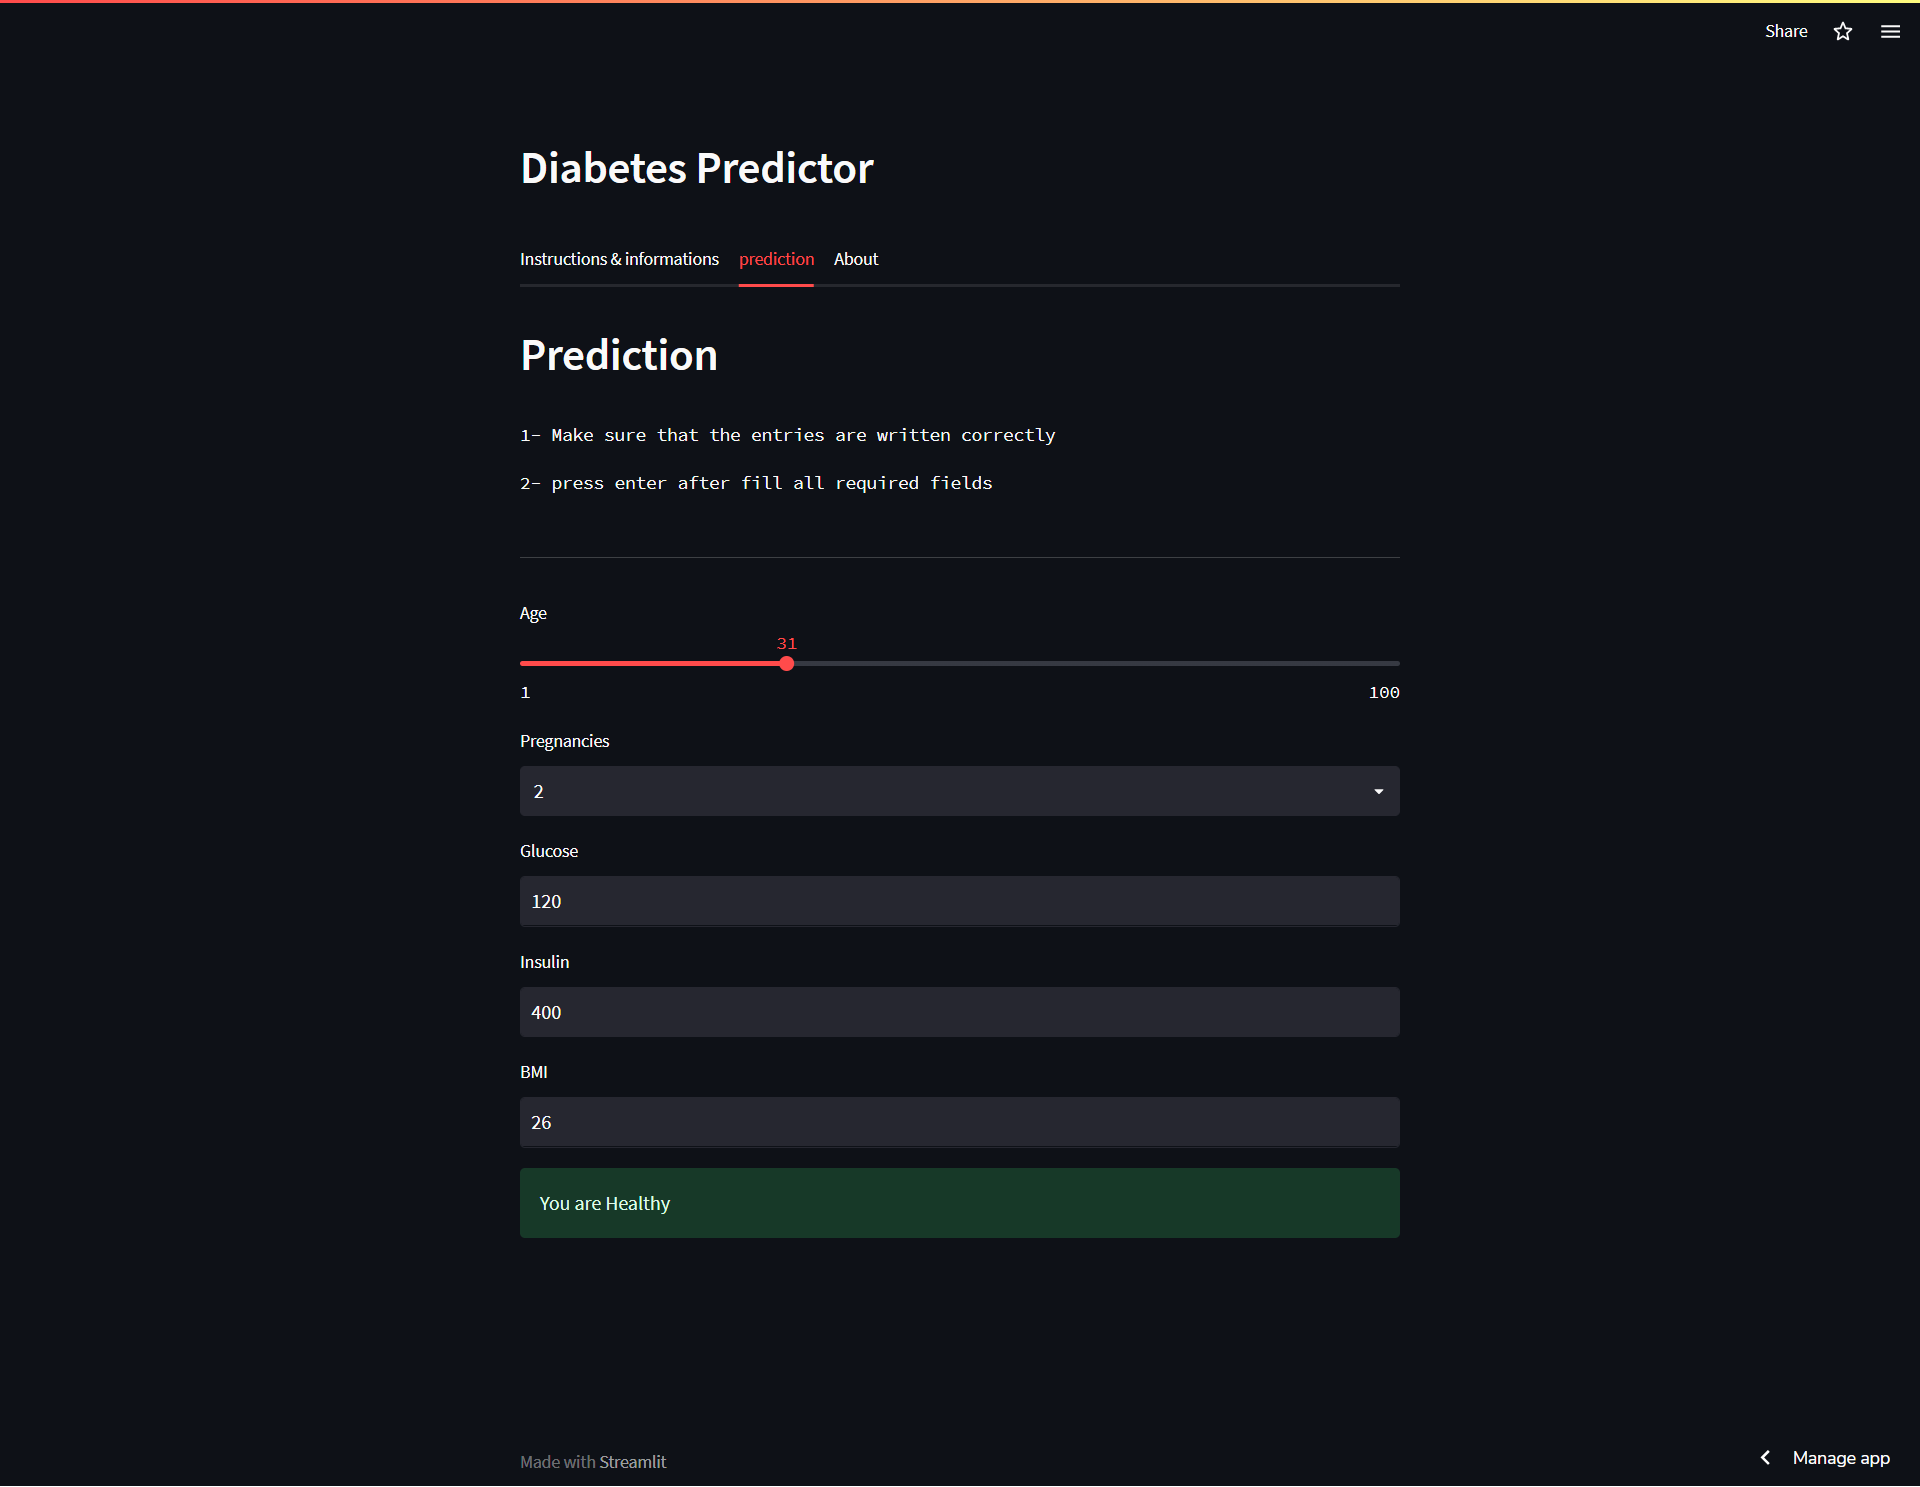
Task: Focus the Glucose input field
Action: click(x=960, y=902)
